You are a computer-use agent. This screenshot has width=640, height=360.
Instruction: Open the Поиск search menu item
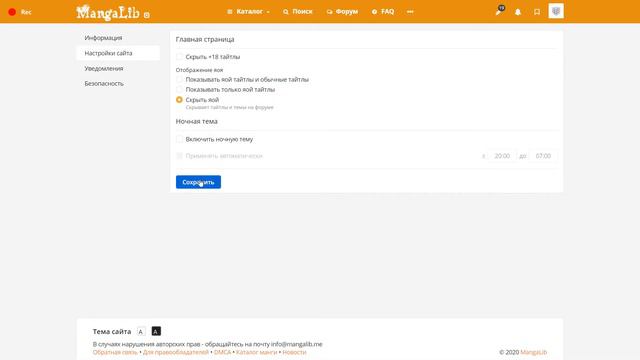(x=298, y=12)
